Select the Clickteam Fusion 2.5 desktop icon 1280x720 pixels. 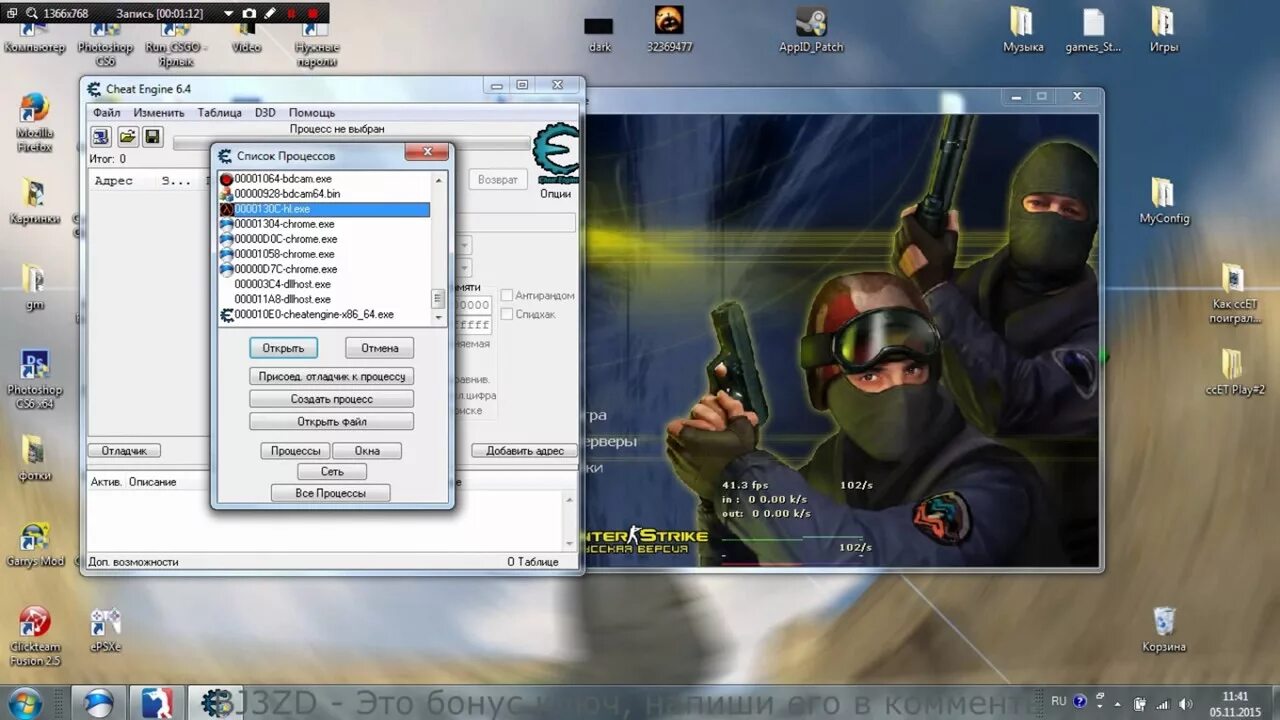(x=34, y=636)
